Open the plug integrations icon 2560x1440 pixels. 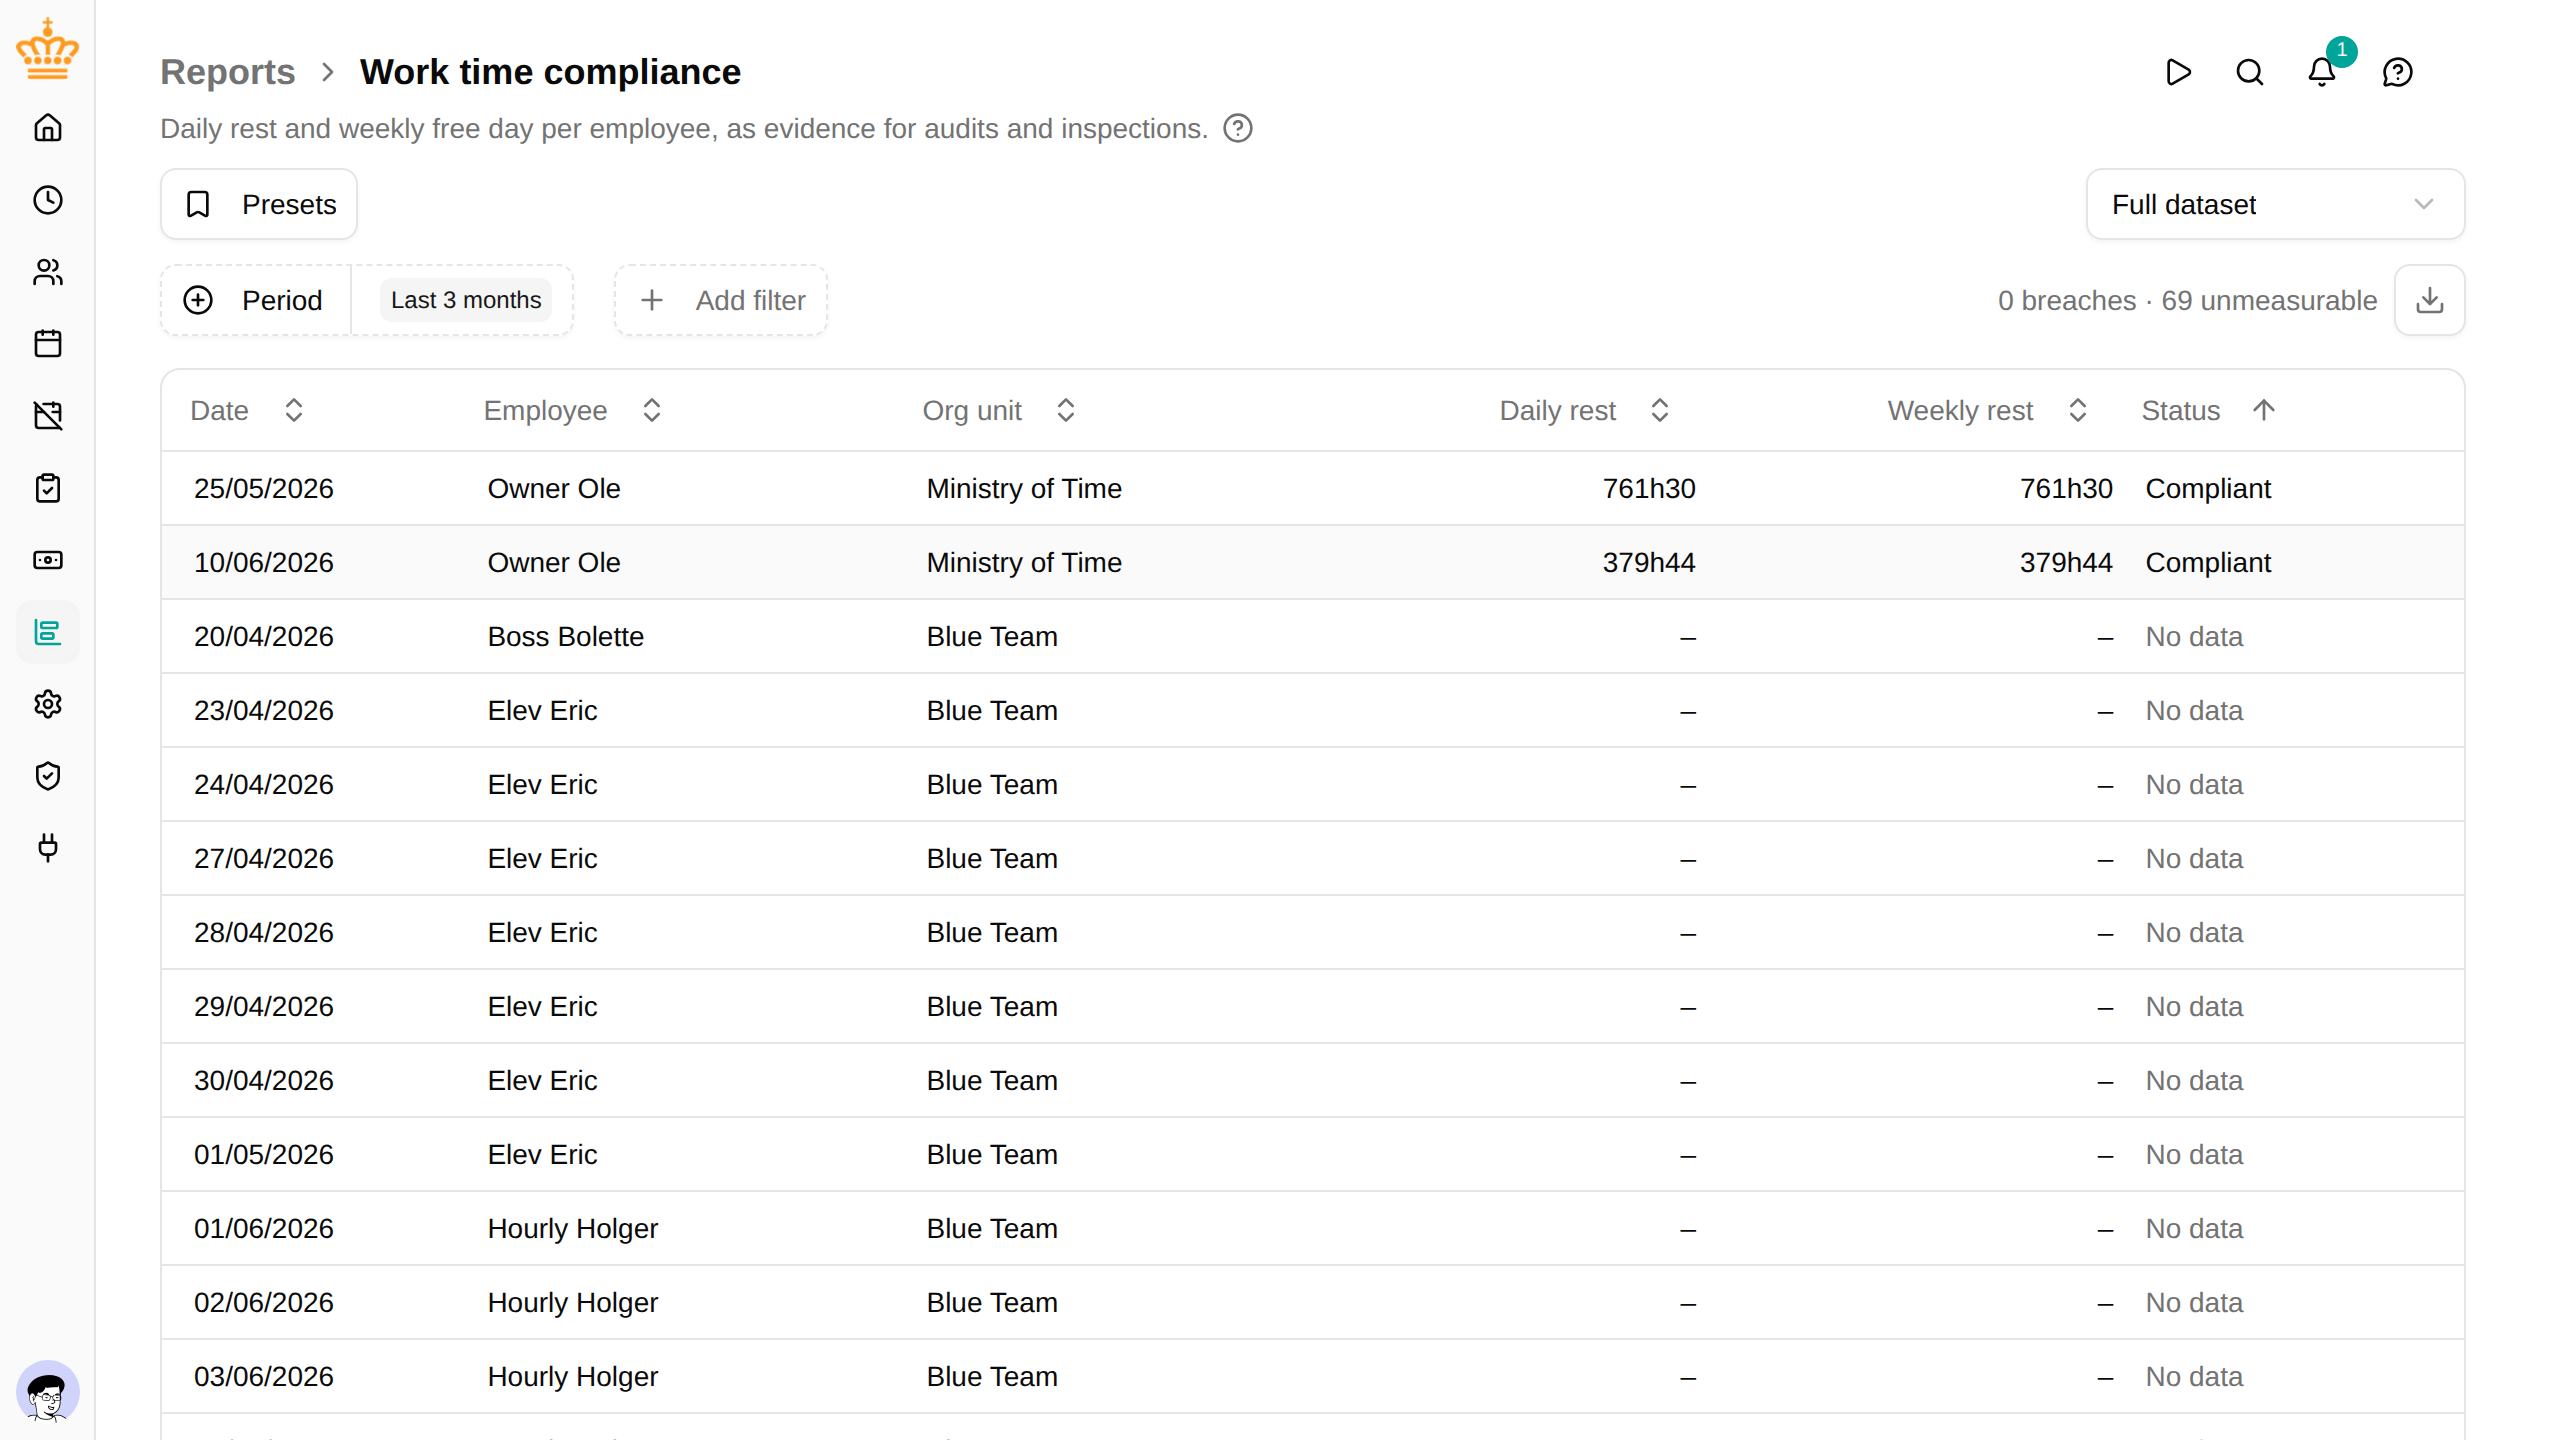click(x=48, y=848)
